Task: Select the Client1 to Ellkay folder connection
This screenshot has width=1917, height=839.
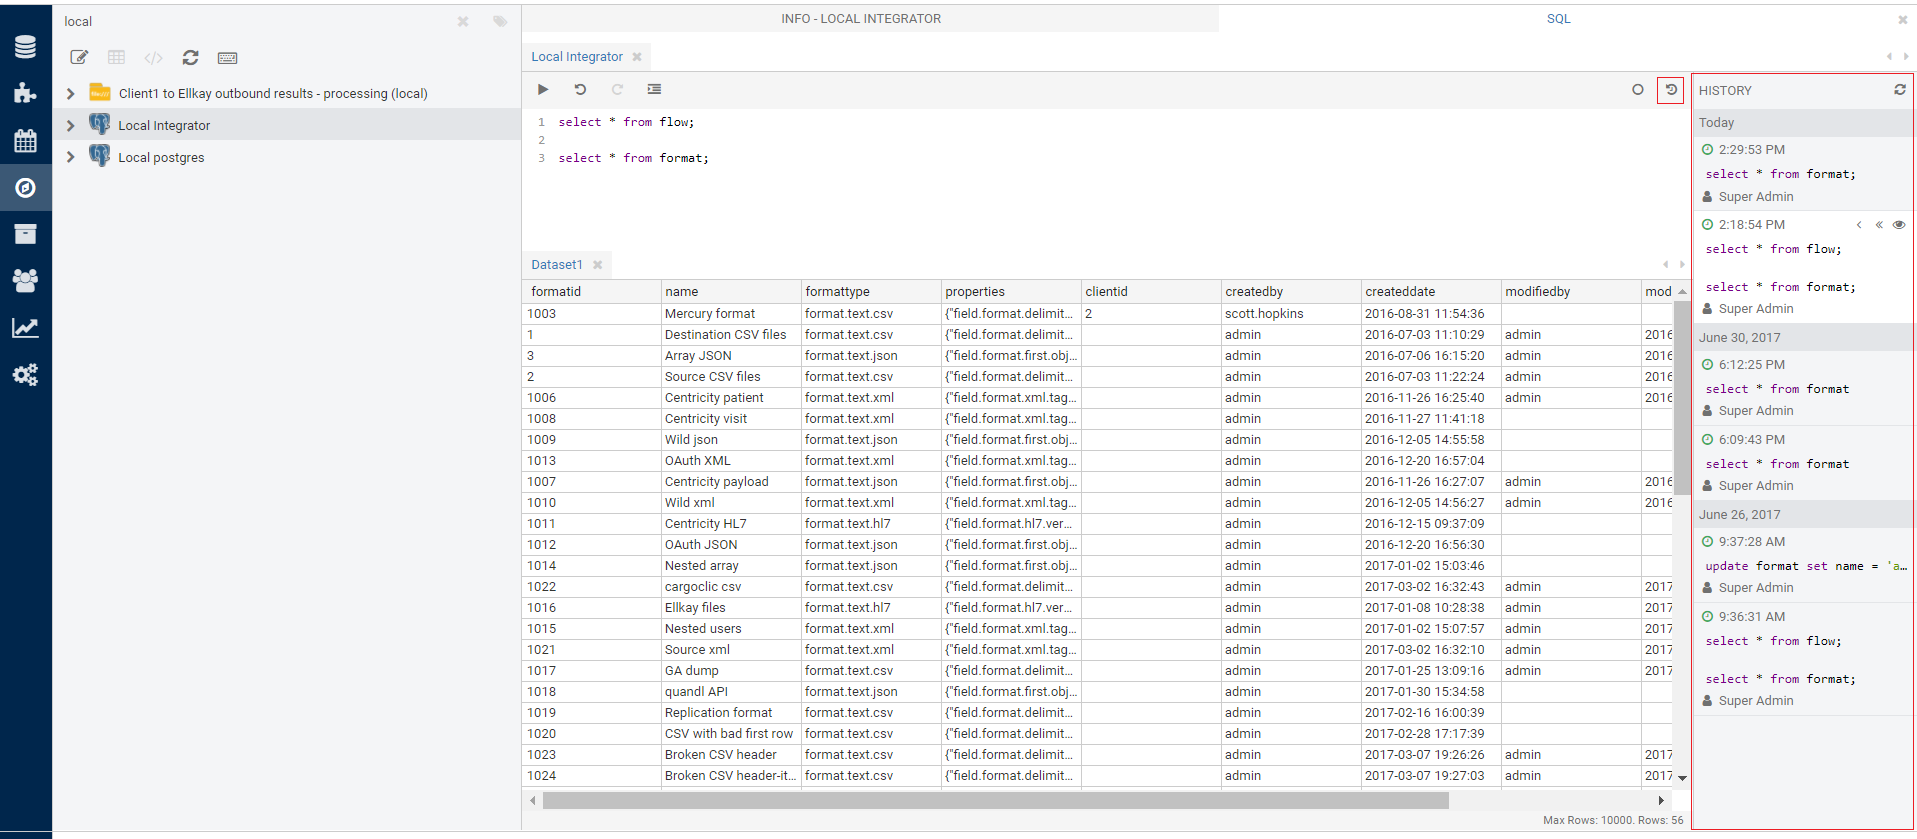Action: [x=273, y=93]
